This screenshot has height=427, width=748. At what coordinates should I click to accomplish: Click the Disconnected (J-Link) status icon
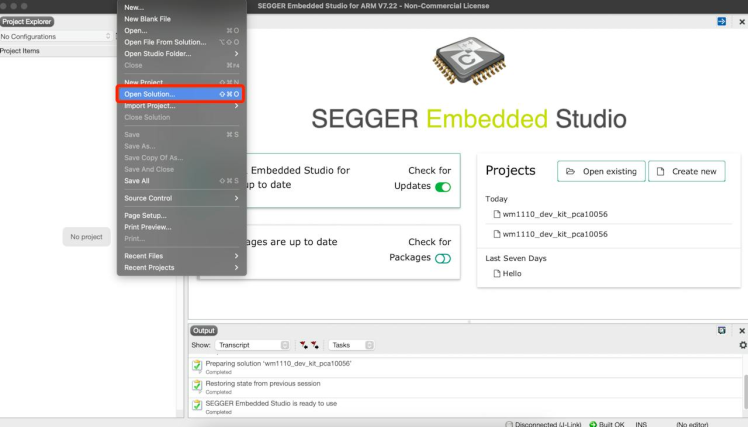pos(509,424)
